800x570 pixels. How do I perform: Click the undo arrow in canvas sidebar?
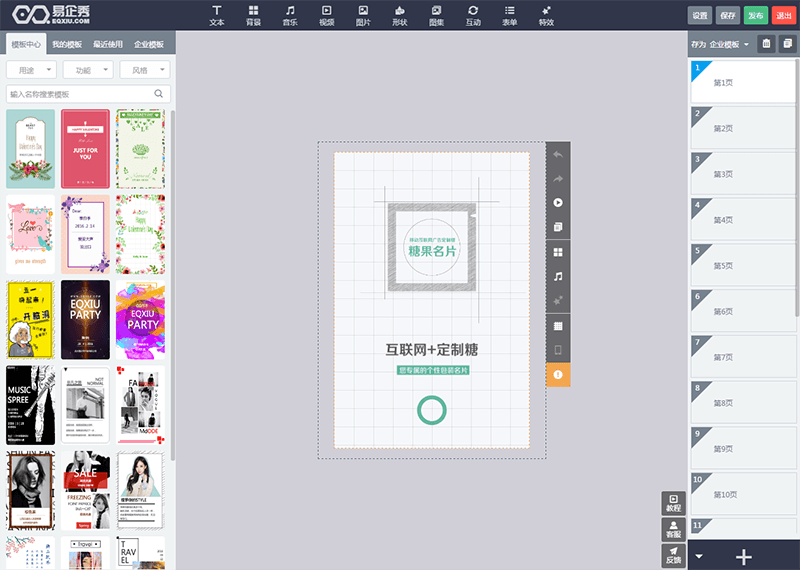[x=558, y=154]
